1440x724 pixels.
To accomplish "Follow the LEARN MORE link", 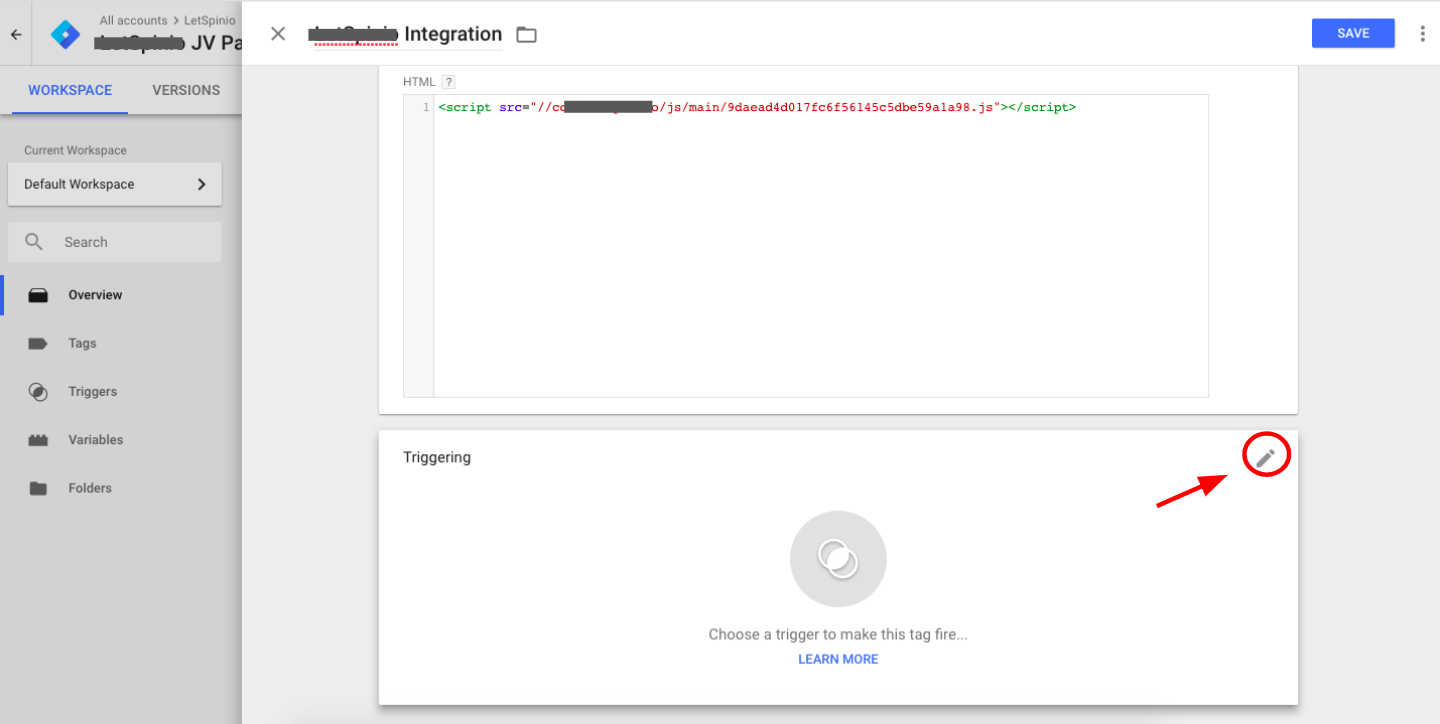I will pos(838,659).
